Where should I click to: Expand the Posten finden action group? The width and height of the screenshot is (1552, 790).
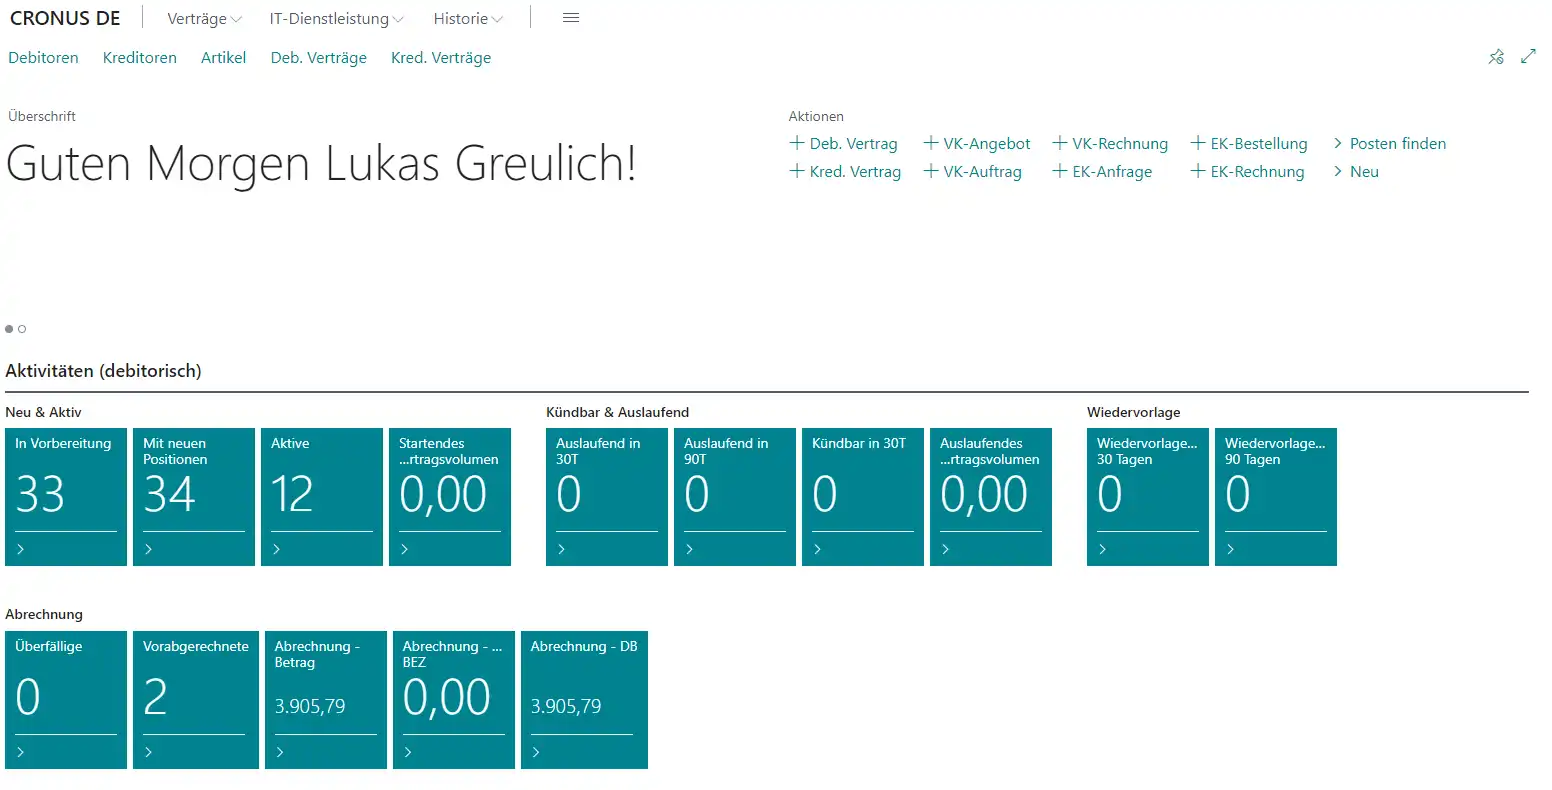tap(1389, 144)
